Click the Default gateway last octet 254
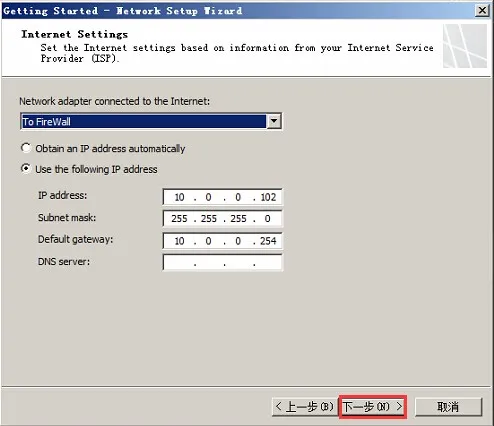The width and height of the screenshot is (494, 426). tap(268, 241)
